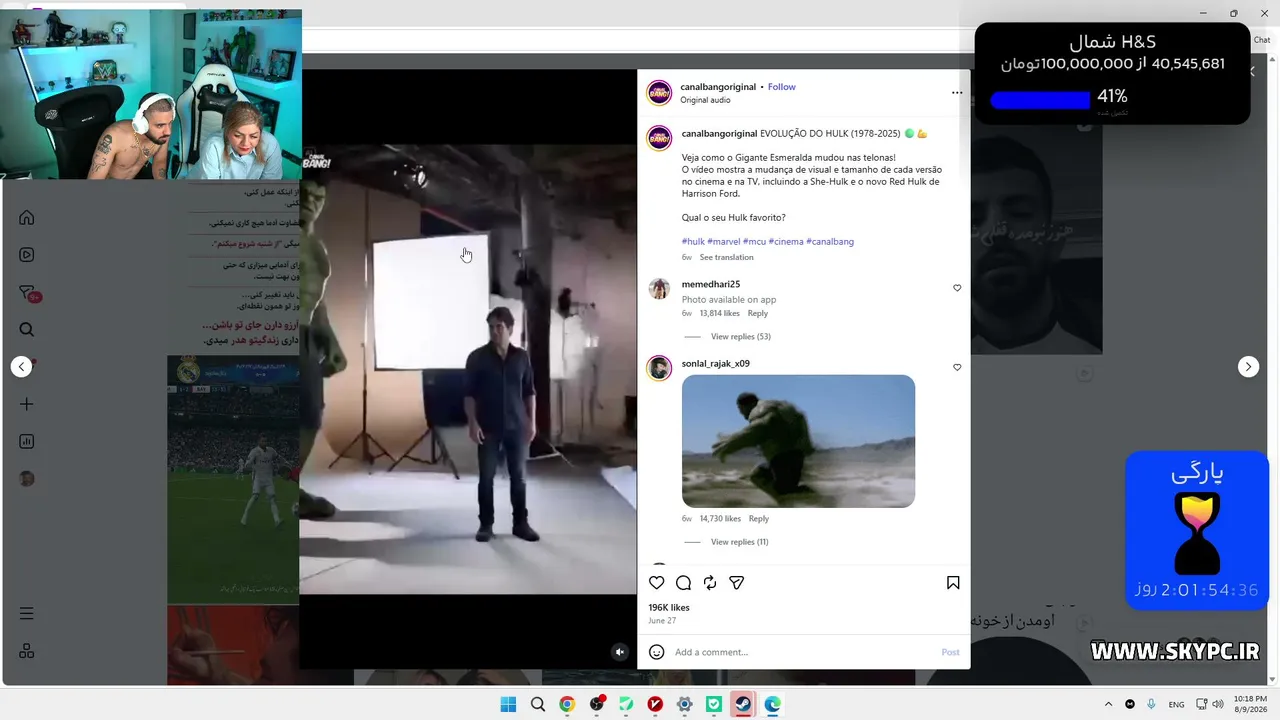The width and height of the screenshot is (1280, 720).
Task: Open Windows taskbar search
Action: point(538,704)
